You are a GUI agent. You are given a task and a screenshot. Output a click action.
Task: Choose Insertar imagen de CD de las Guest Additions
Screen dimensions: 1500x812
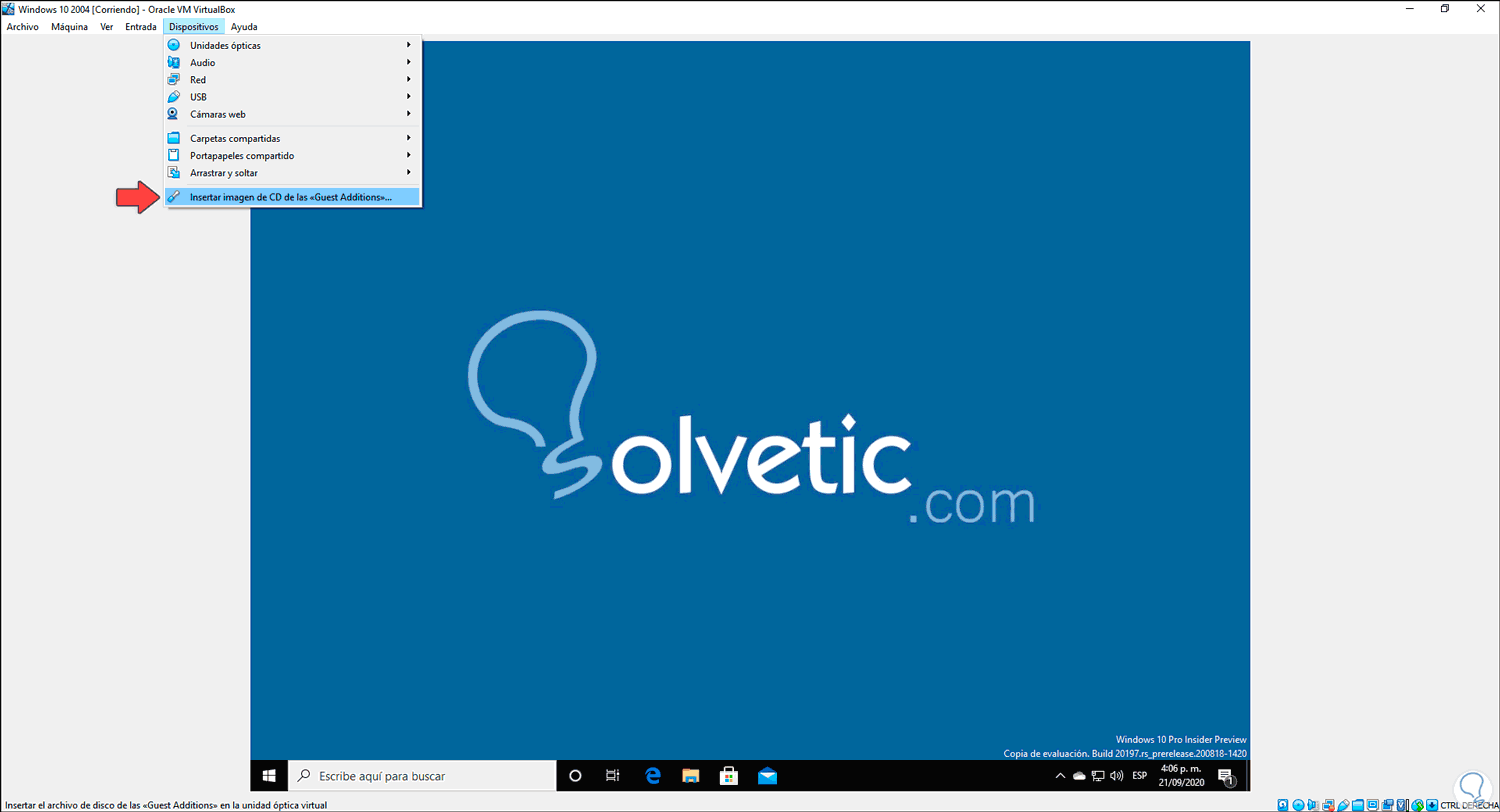coord(292,197)
